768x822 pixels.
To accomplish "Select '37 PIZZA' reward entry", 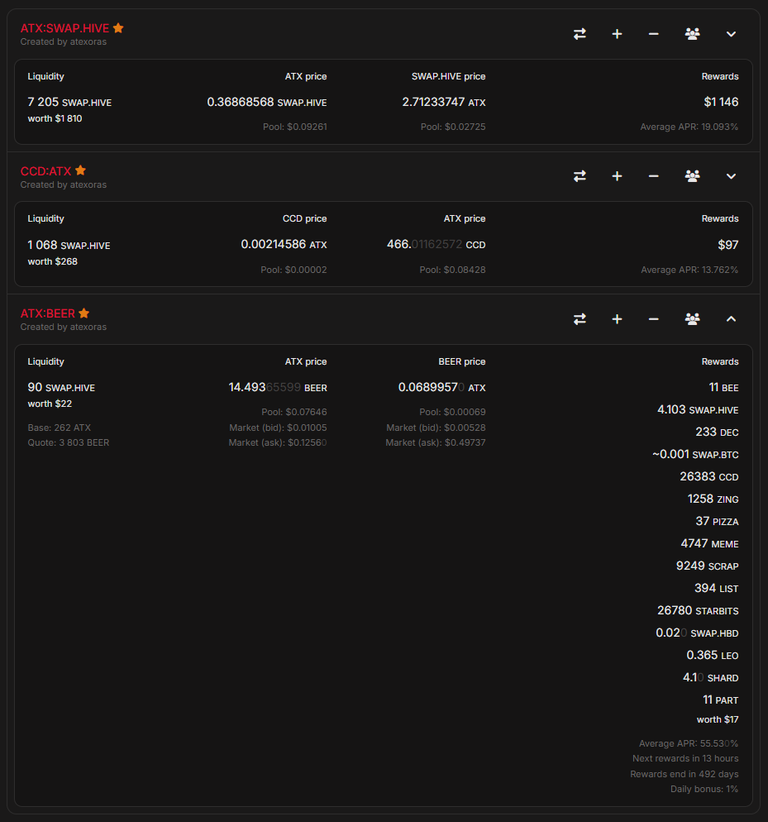I will tap(717, 522).
